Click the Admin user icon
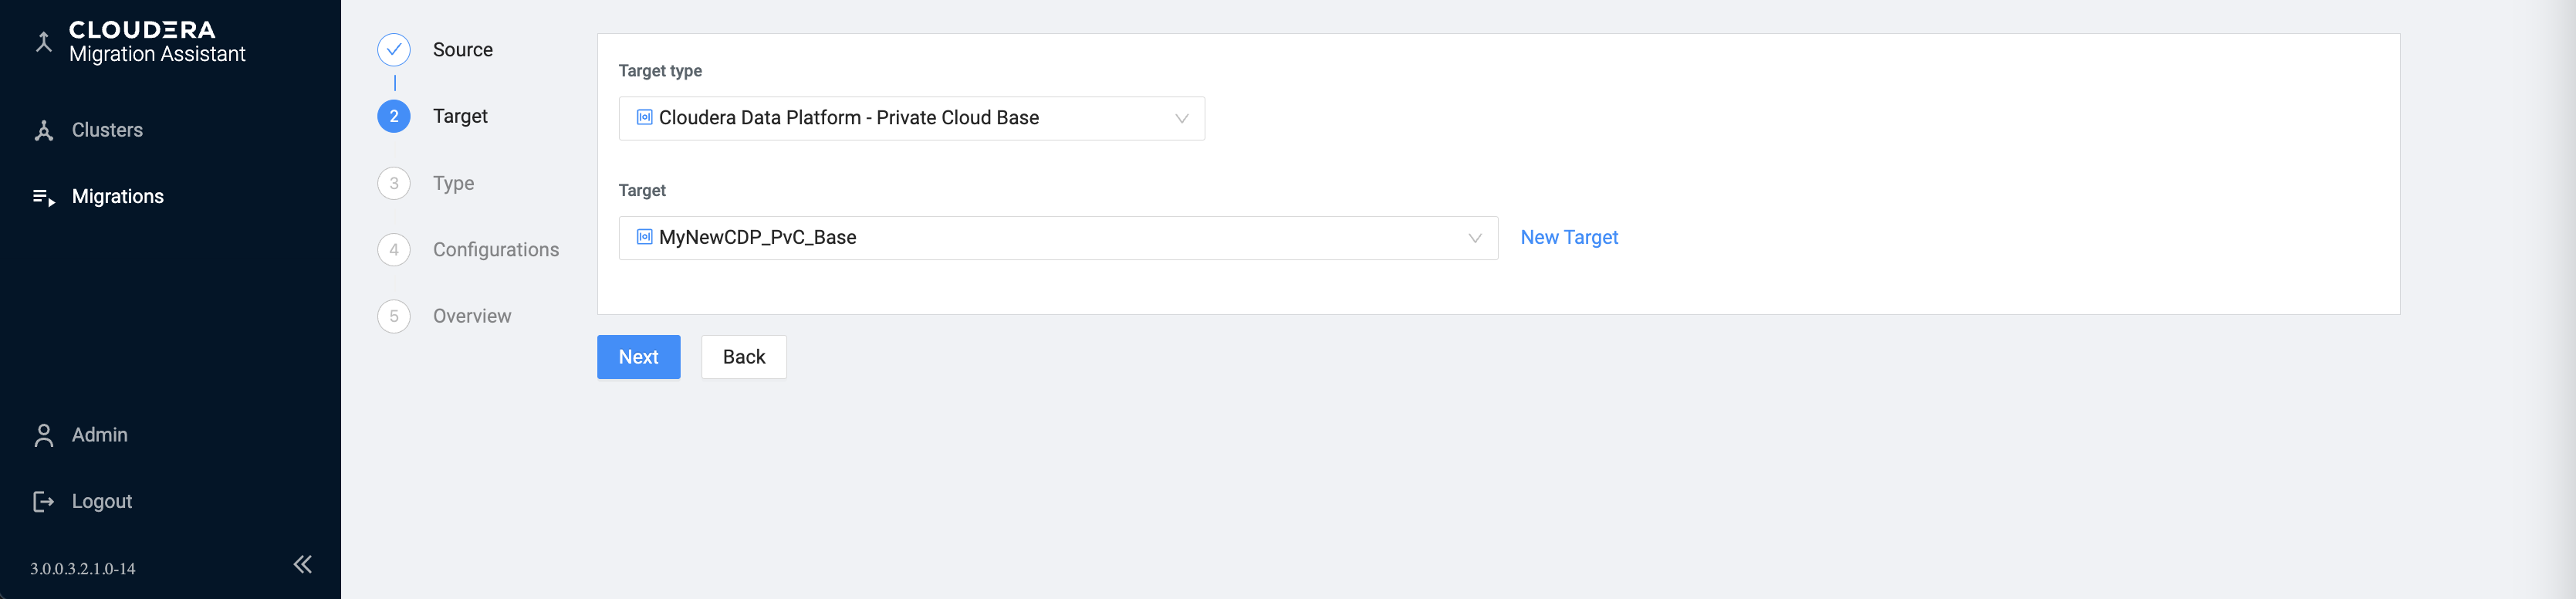 click(x=43, y=436)
